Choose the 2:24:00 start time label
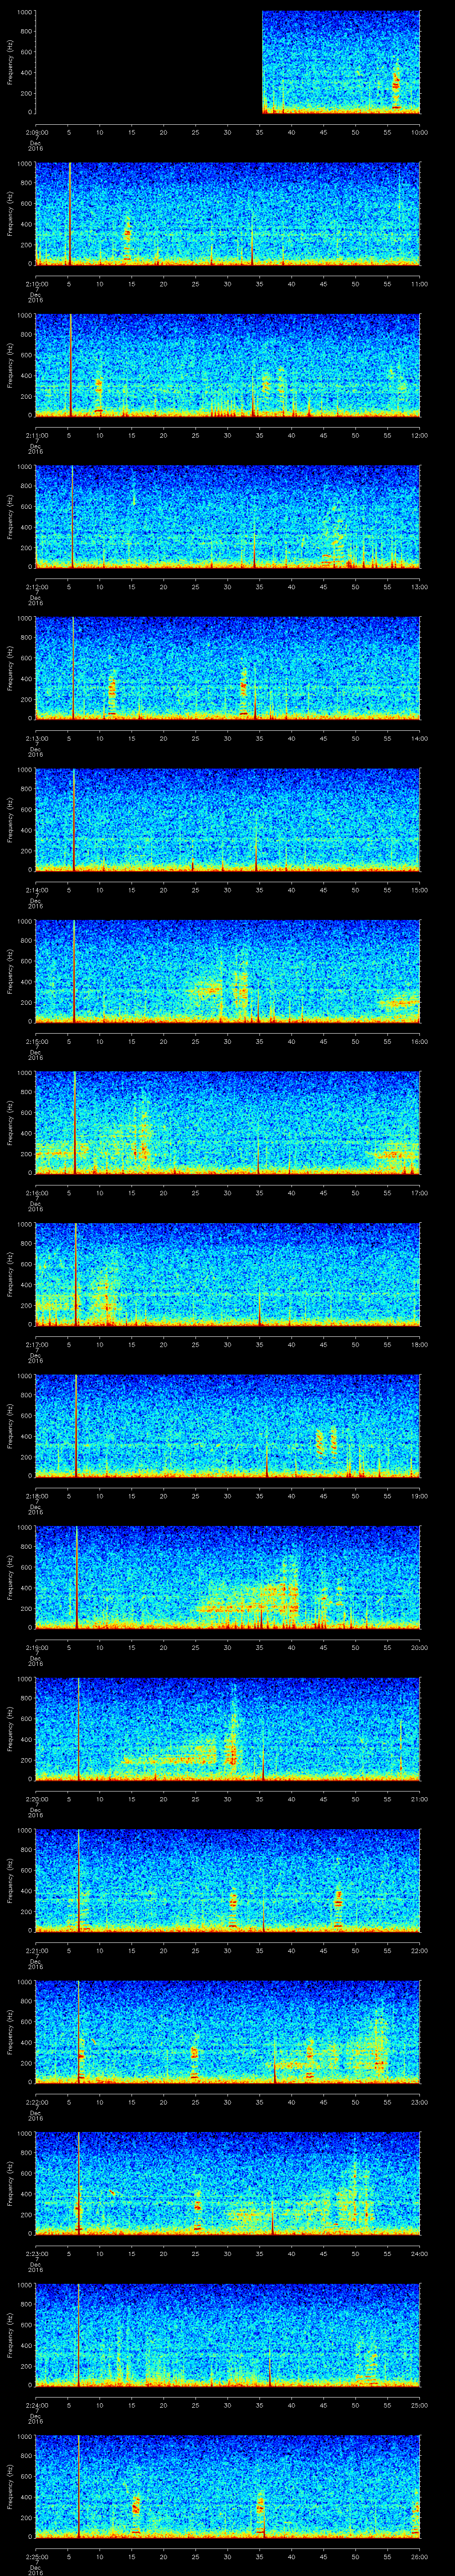 pos(36,2405)
